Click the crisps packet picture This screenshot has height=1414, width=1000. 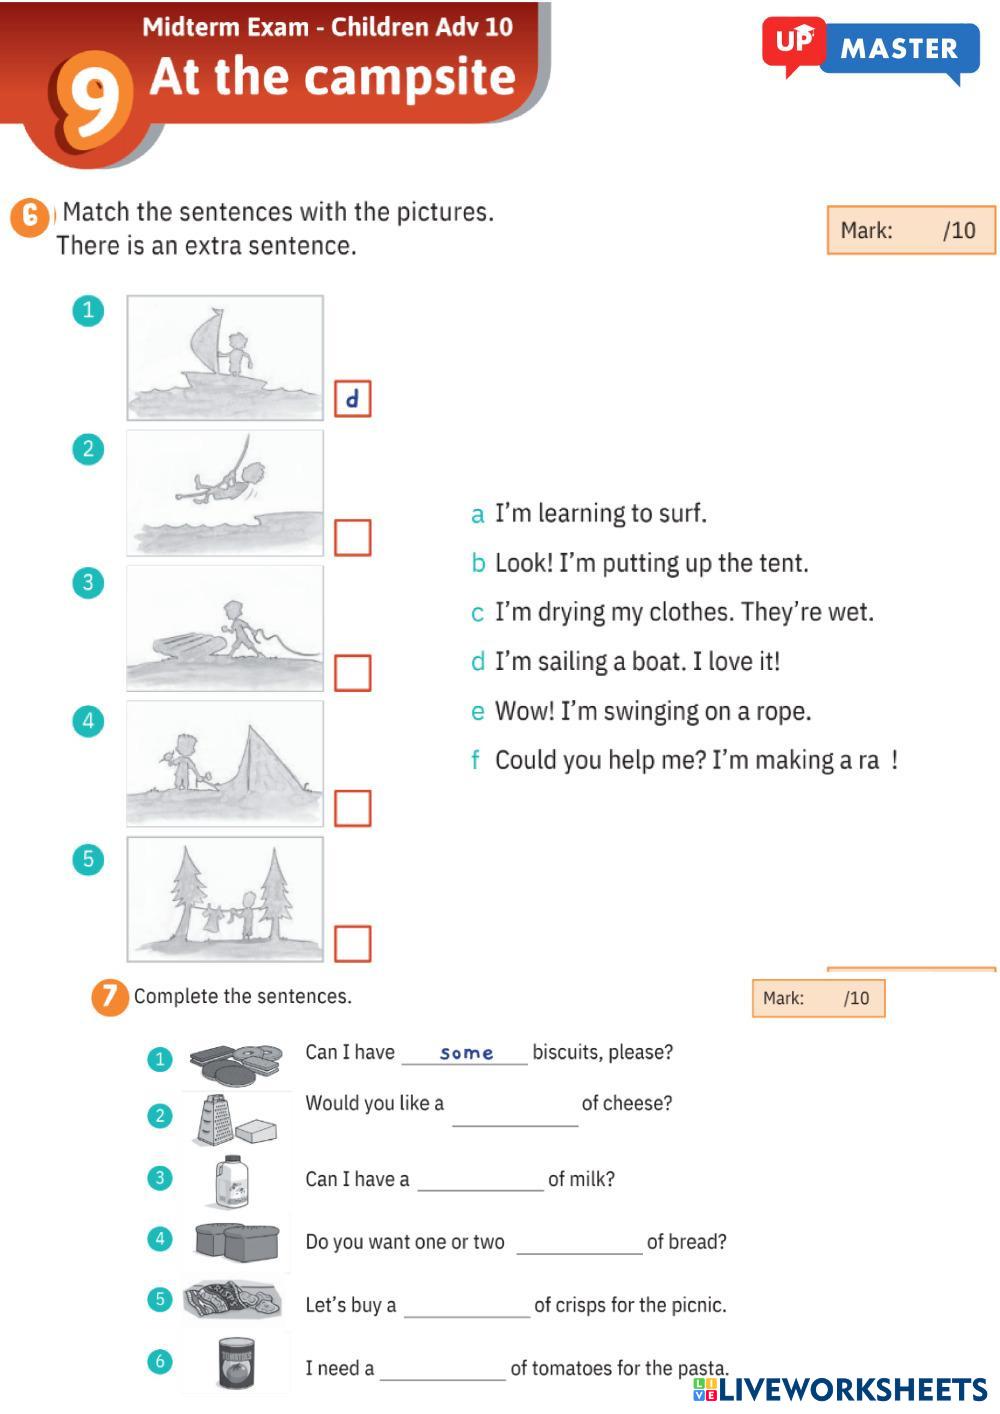(x=232, y=1301)
